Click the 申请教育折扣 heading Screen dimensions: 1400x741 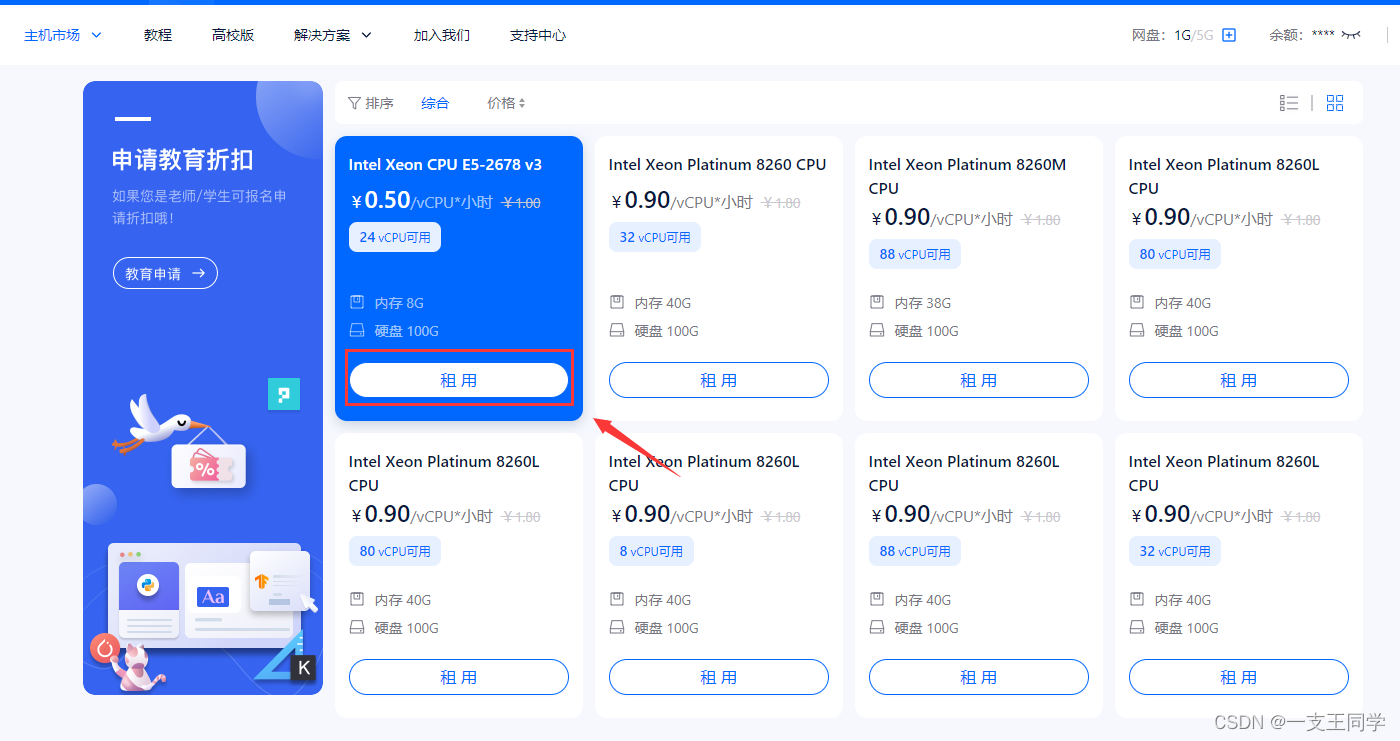tap(183, 160)
